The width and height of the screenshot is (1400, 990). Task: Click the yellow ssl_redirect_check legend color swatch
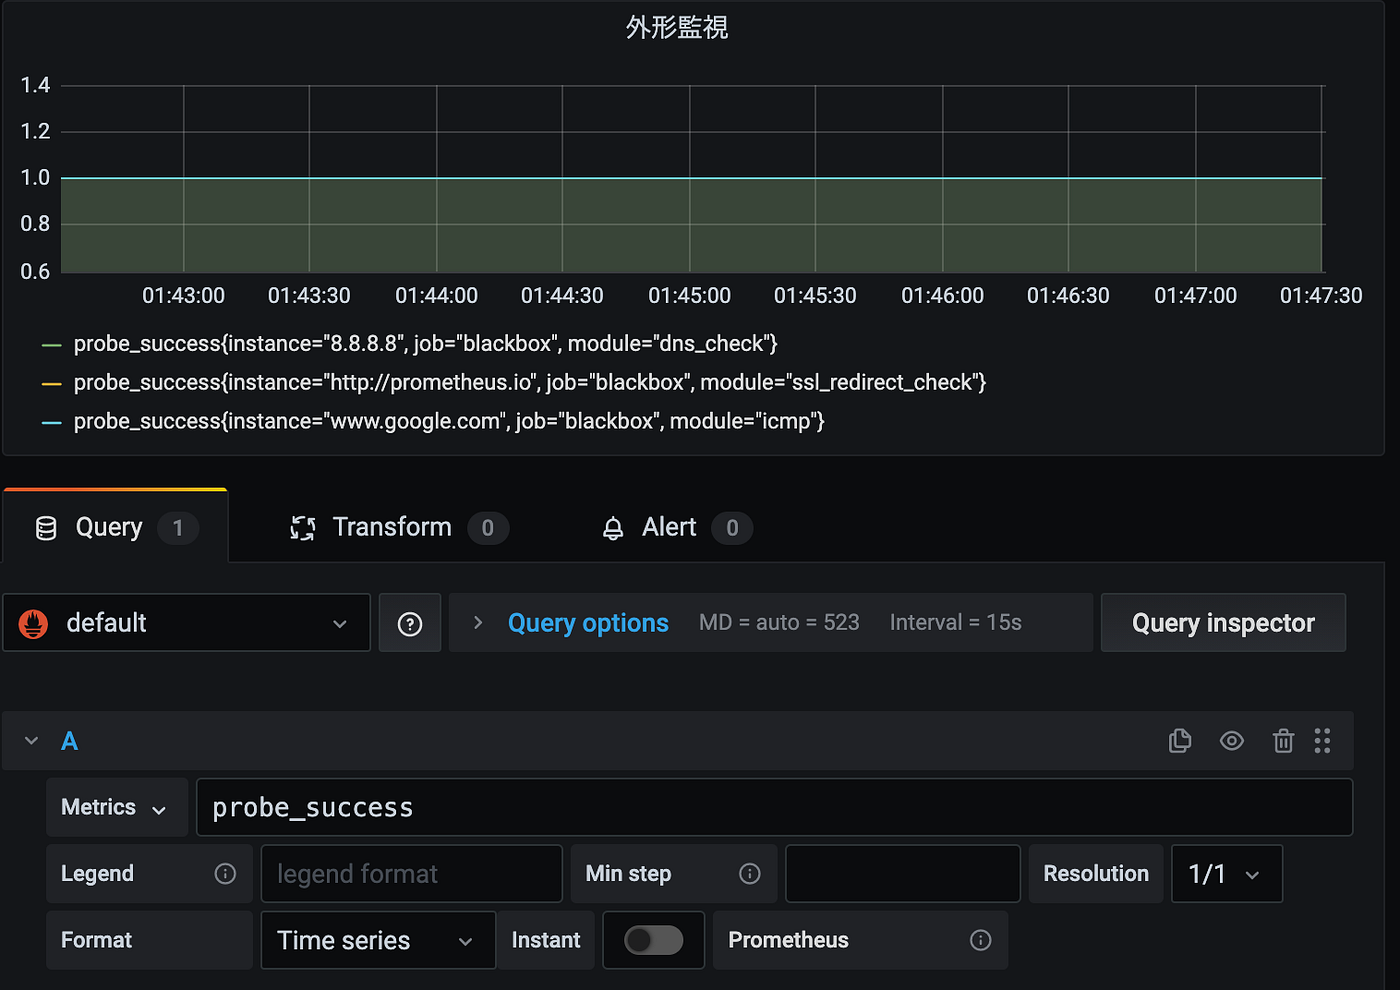pos(52,383)
